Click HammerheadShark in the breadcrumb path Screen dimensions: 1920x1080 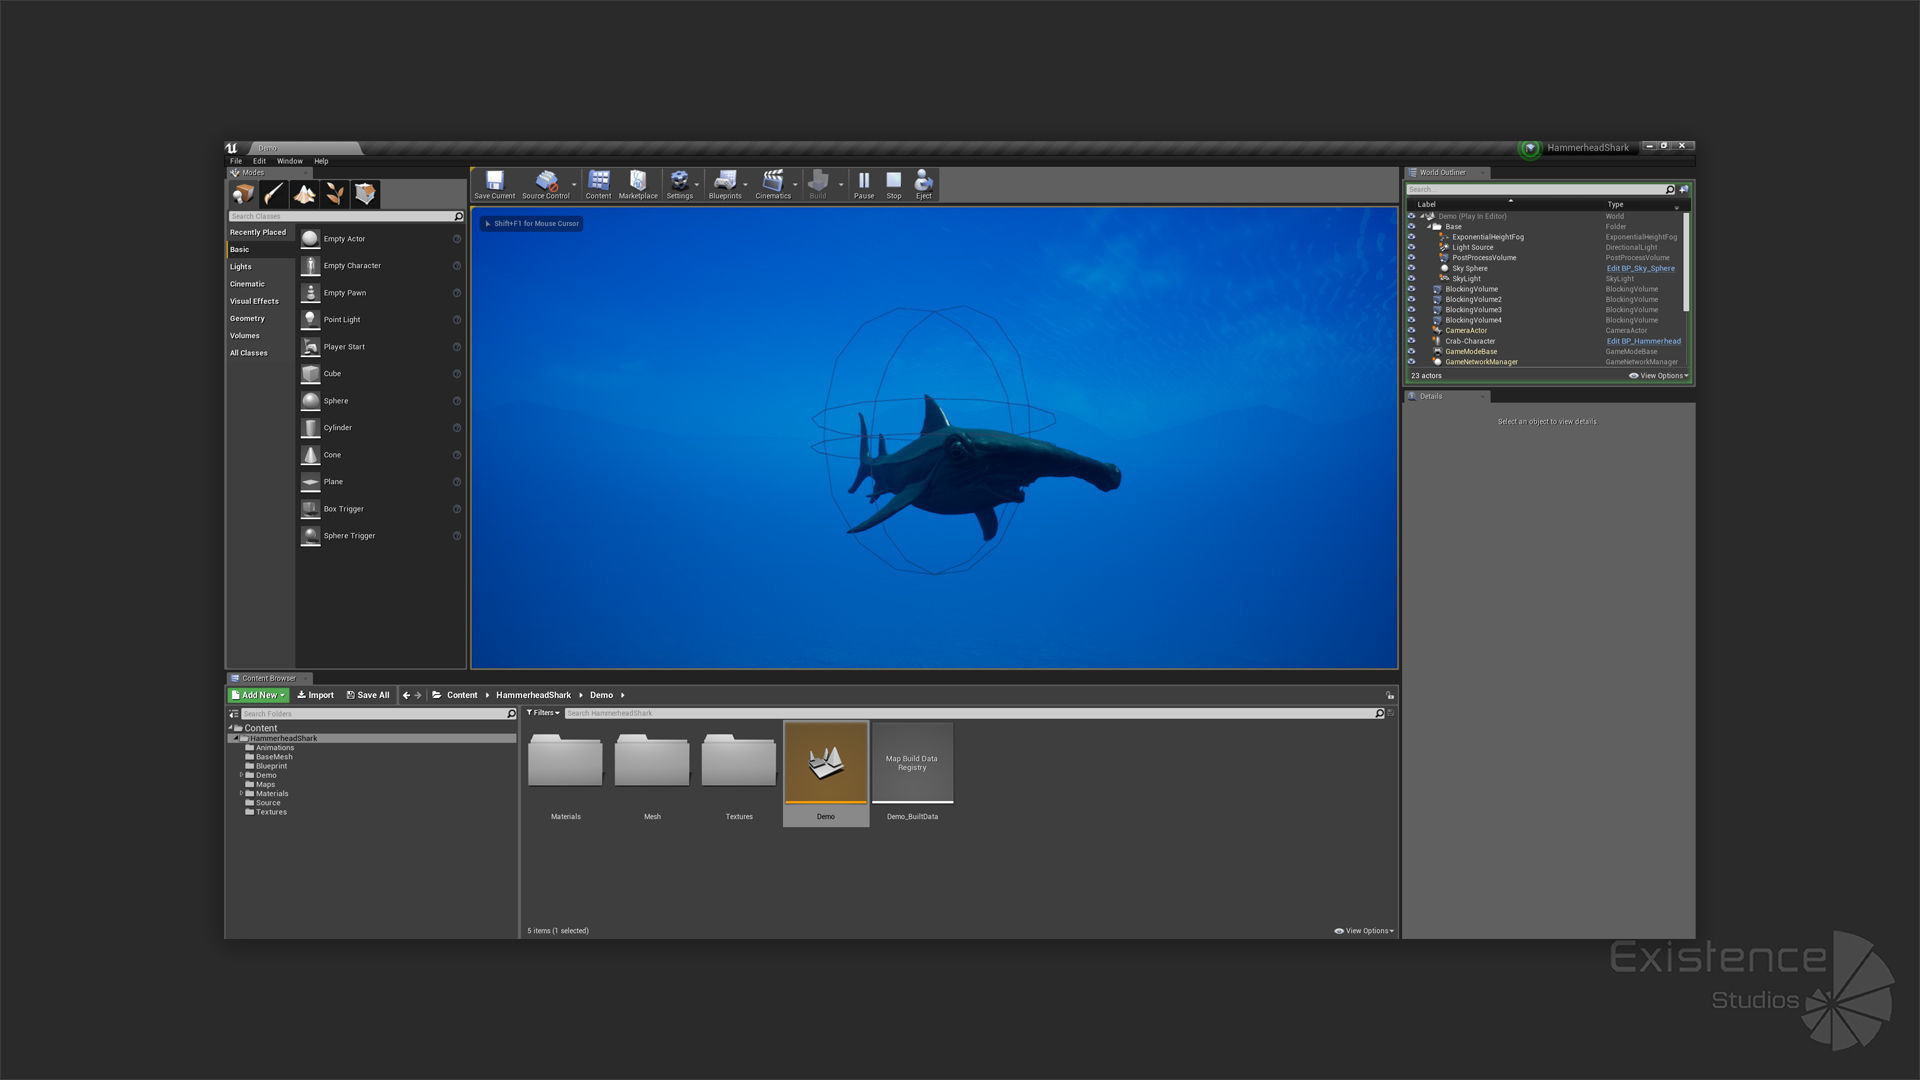point(533,695)
